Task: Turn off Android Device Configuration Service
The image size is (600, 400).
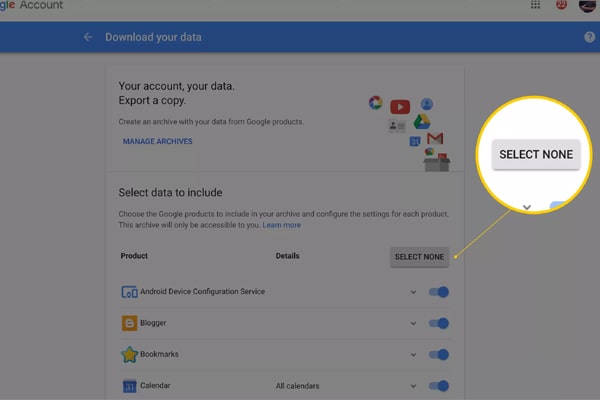Action: click(x=439, y=292)
